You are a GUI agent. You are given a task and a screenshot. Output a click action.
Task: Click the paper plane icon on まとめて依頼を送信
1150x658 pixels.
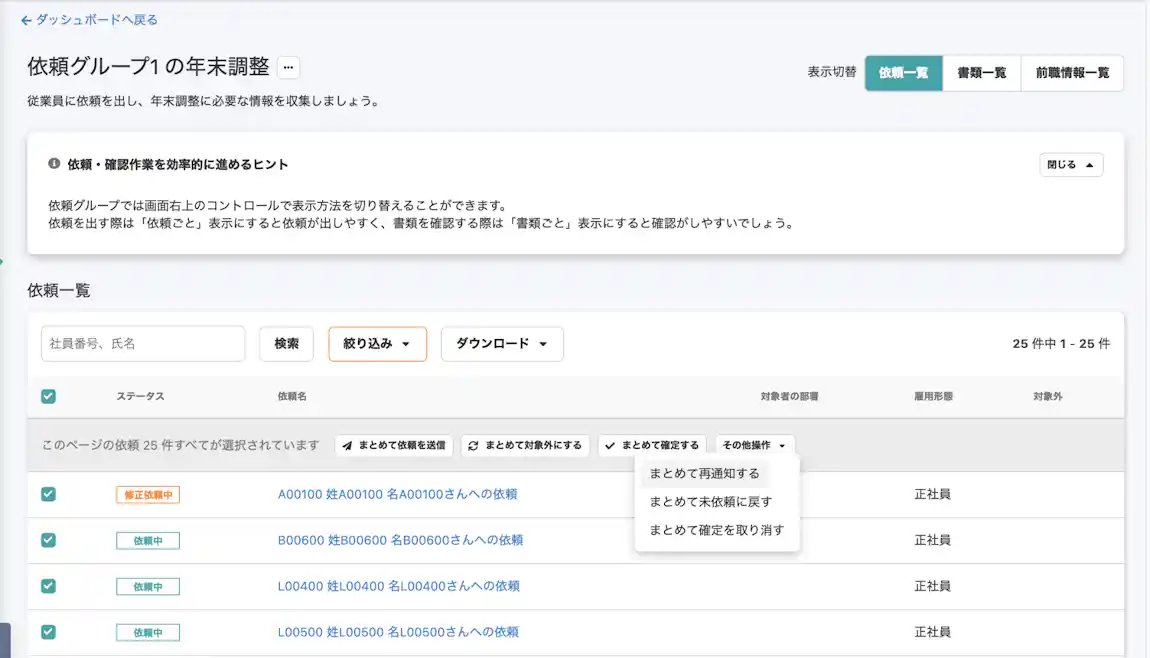345,445
